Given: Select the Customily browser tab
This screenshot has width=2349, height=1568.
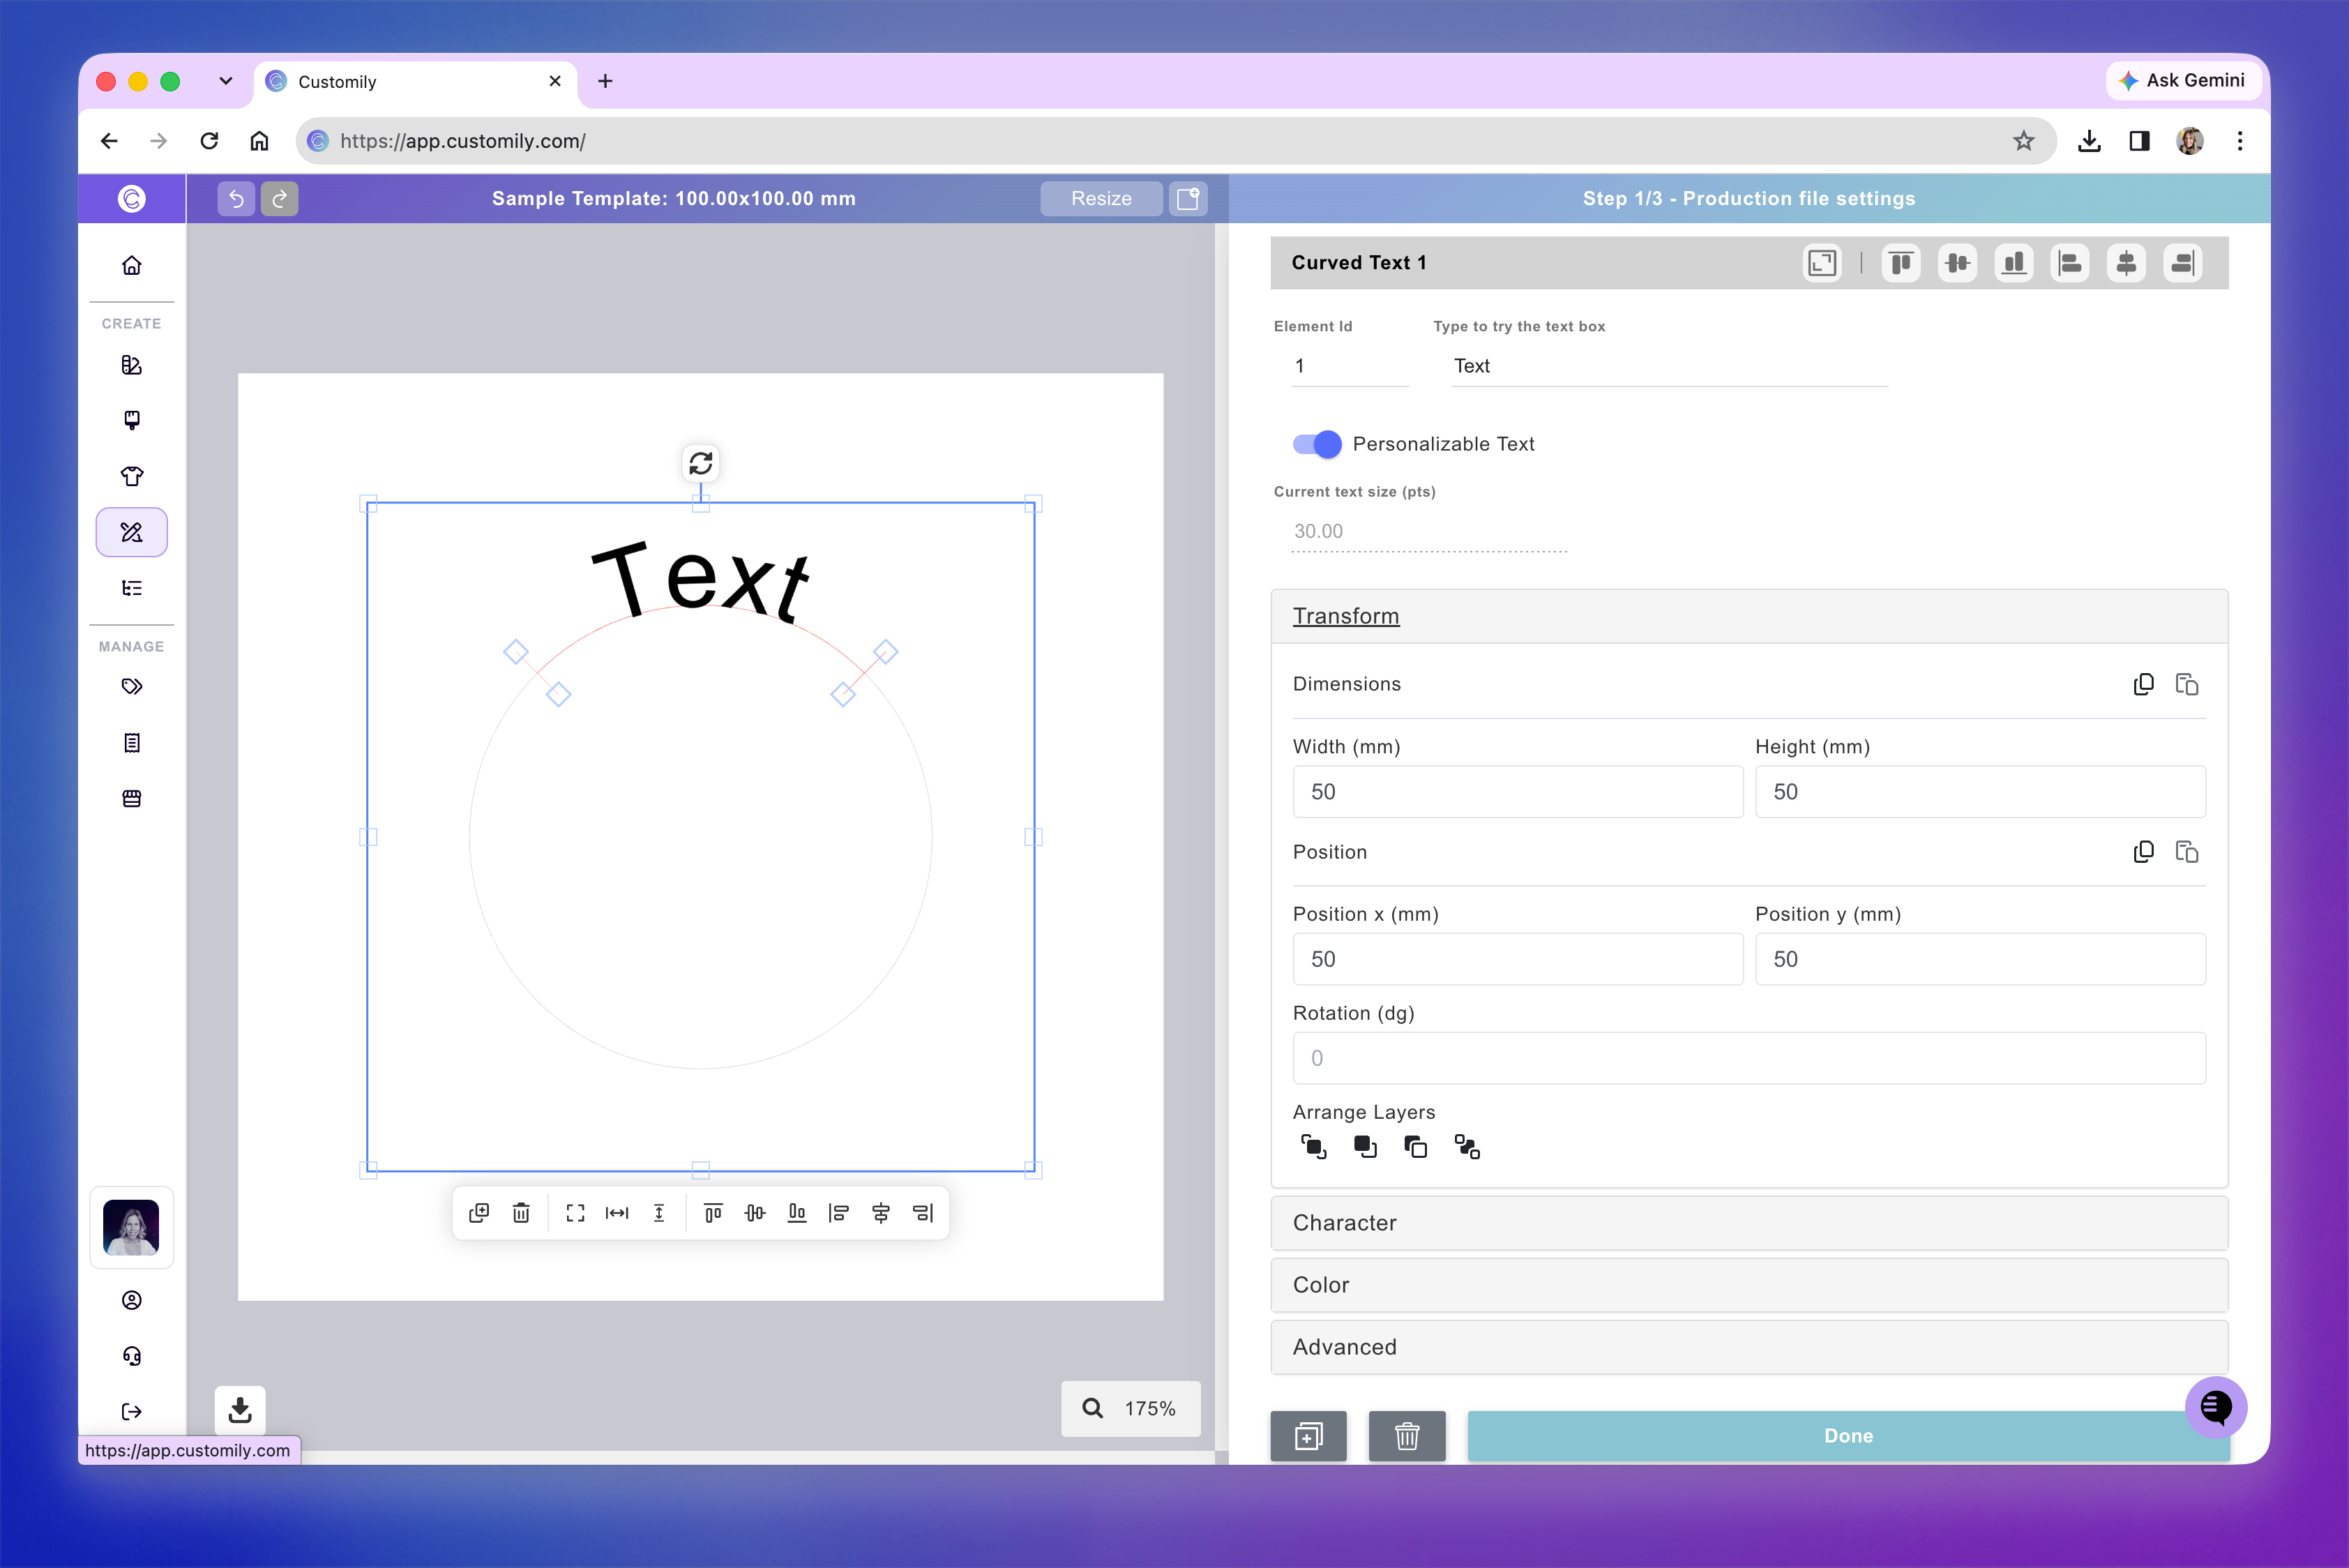Looking at the screenshot, I should tap(416, 82).
